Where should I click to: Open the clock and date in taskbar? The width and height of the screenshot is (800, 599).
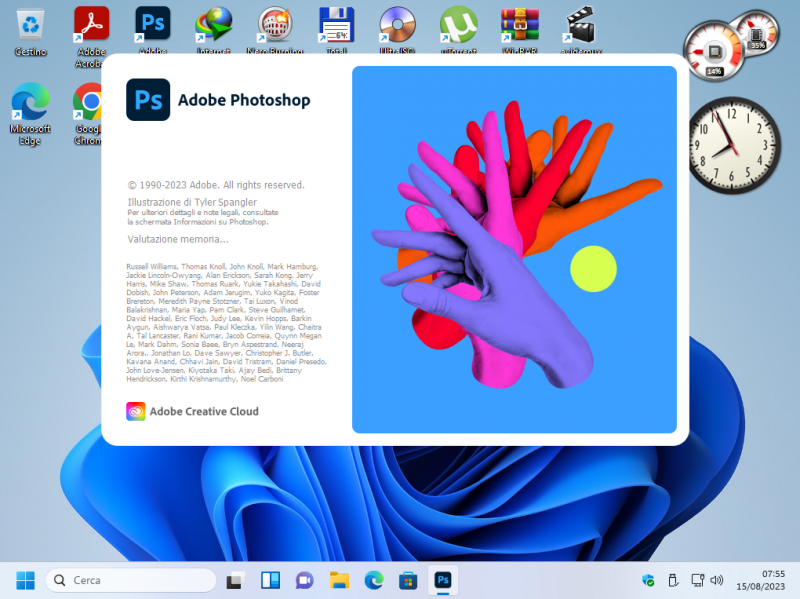[x=763, y=580]
